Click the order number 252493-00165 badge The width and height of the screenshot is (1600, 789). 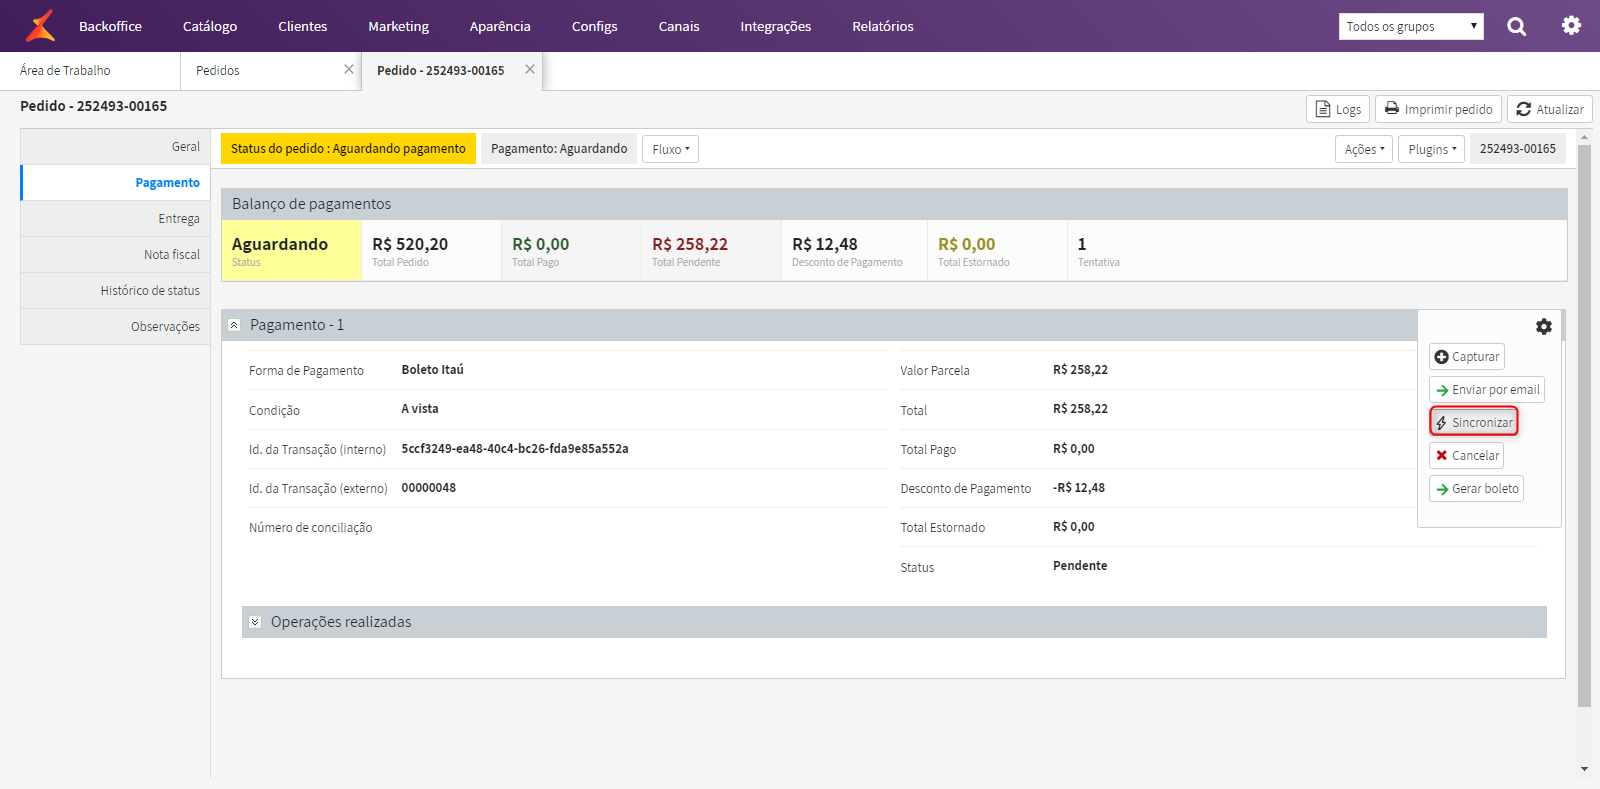[1518, 149]
